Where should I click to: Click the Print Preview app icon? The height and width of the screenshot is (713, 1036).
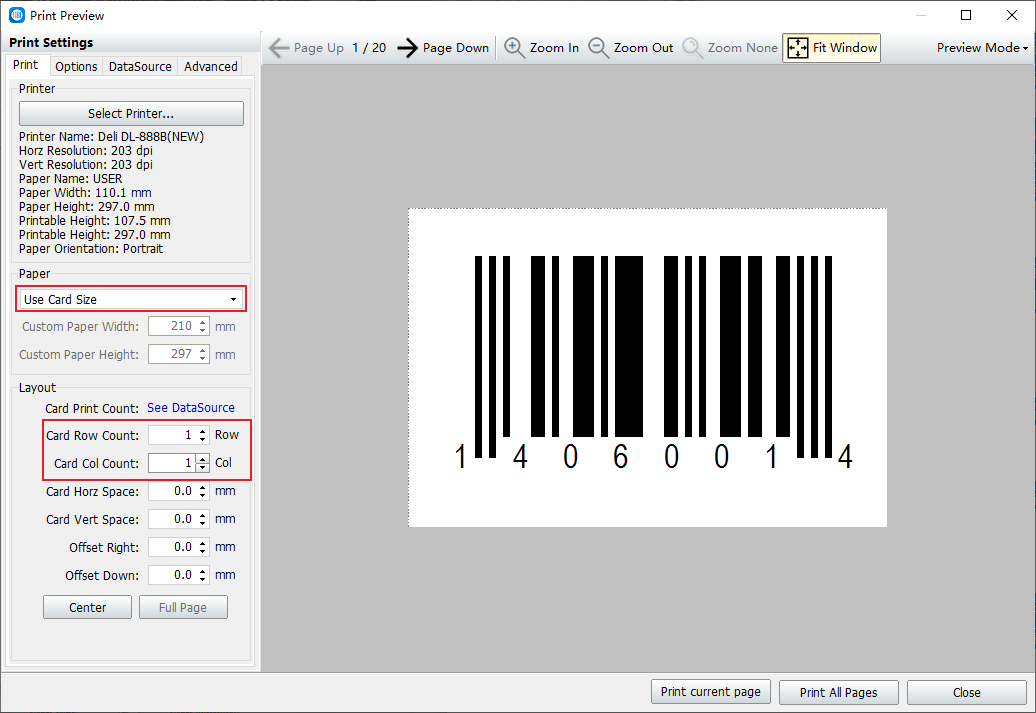point(17,15)
